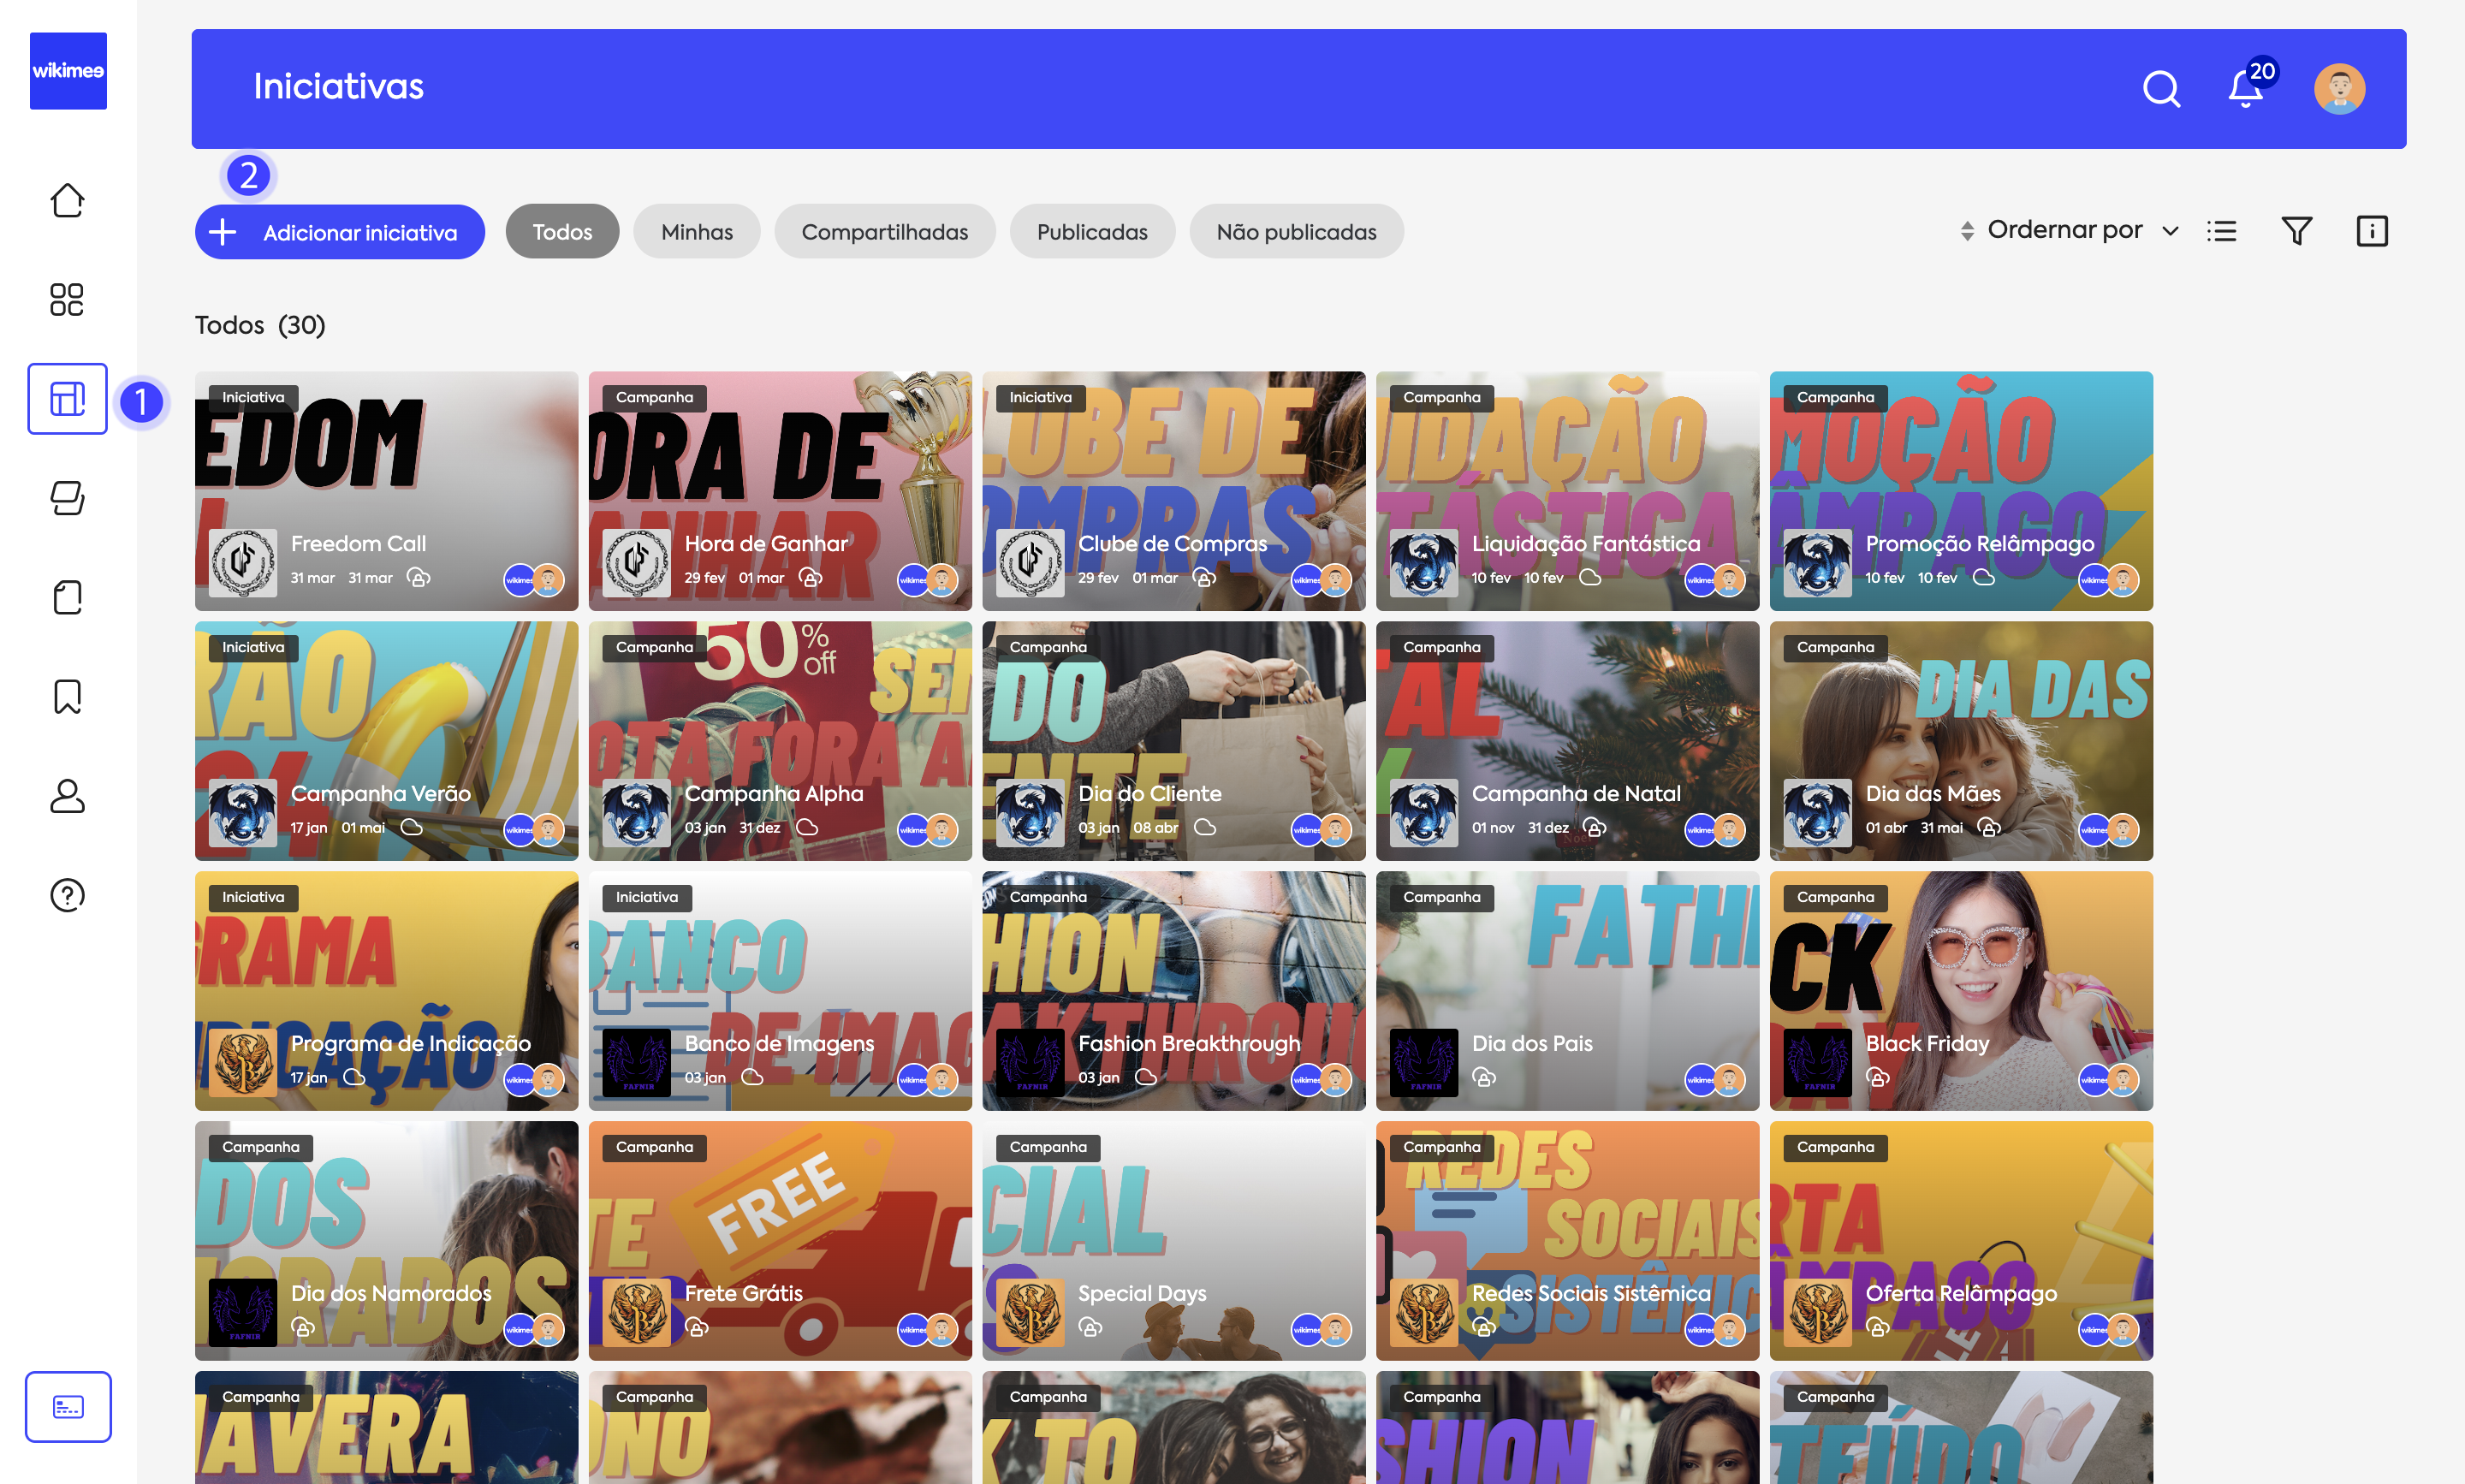Image resolution: width=2465 pixels, height=1484 pixels.
Task: Click the funnel filter icon
Action: click(2297, 231)
